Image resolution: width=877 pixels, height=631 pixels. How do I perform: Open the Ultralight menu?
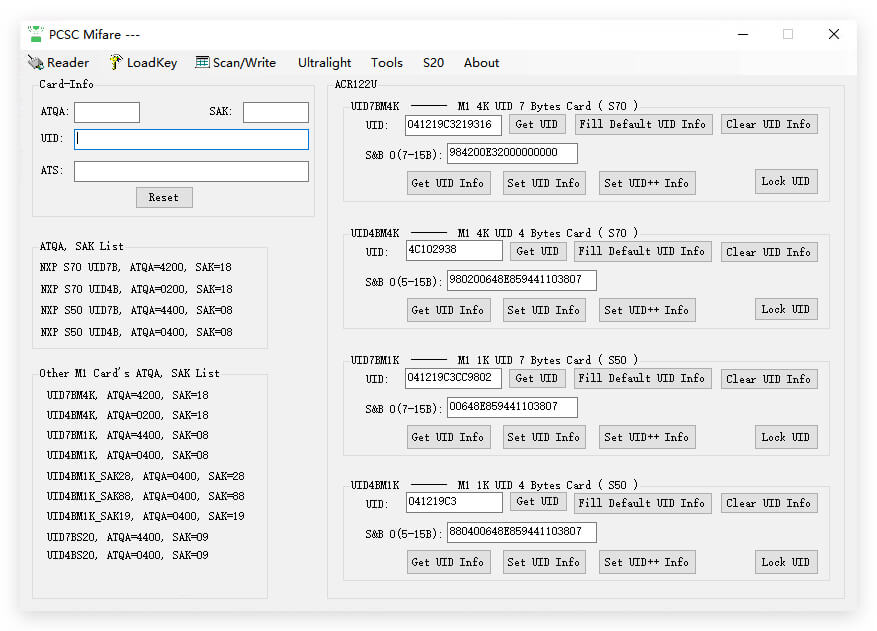tap(324, 63)
